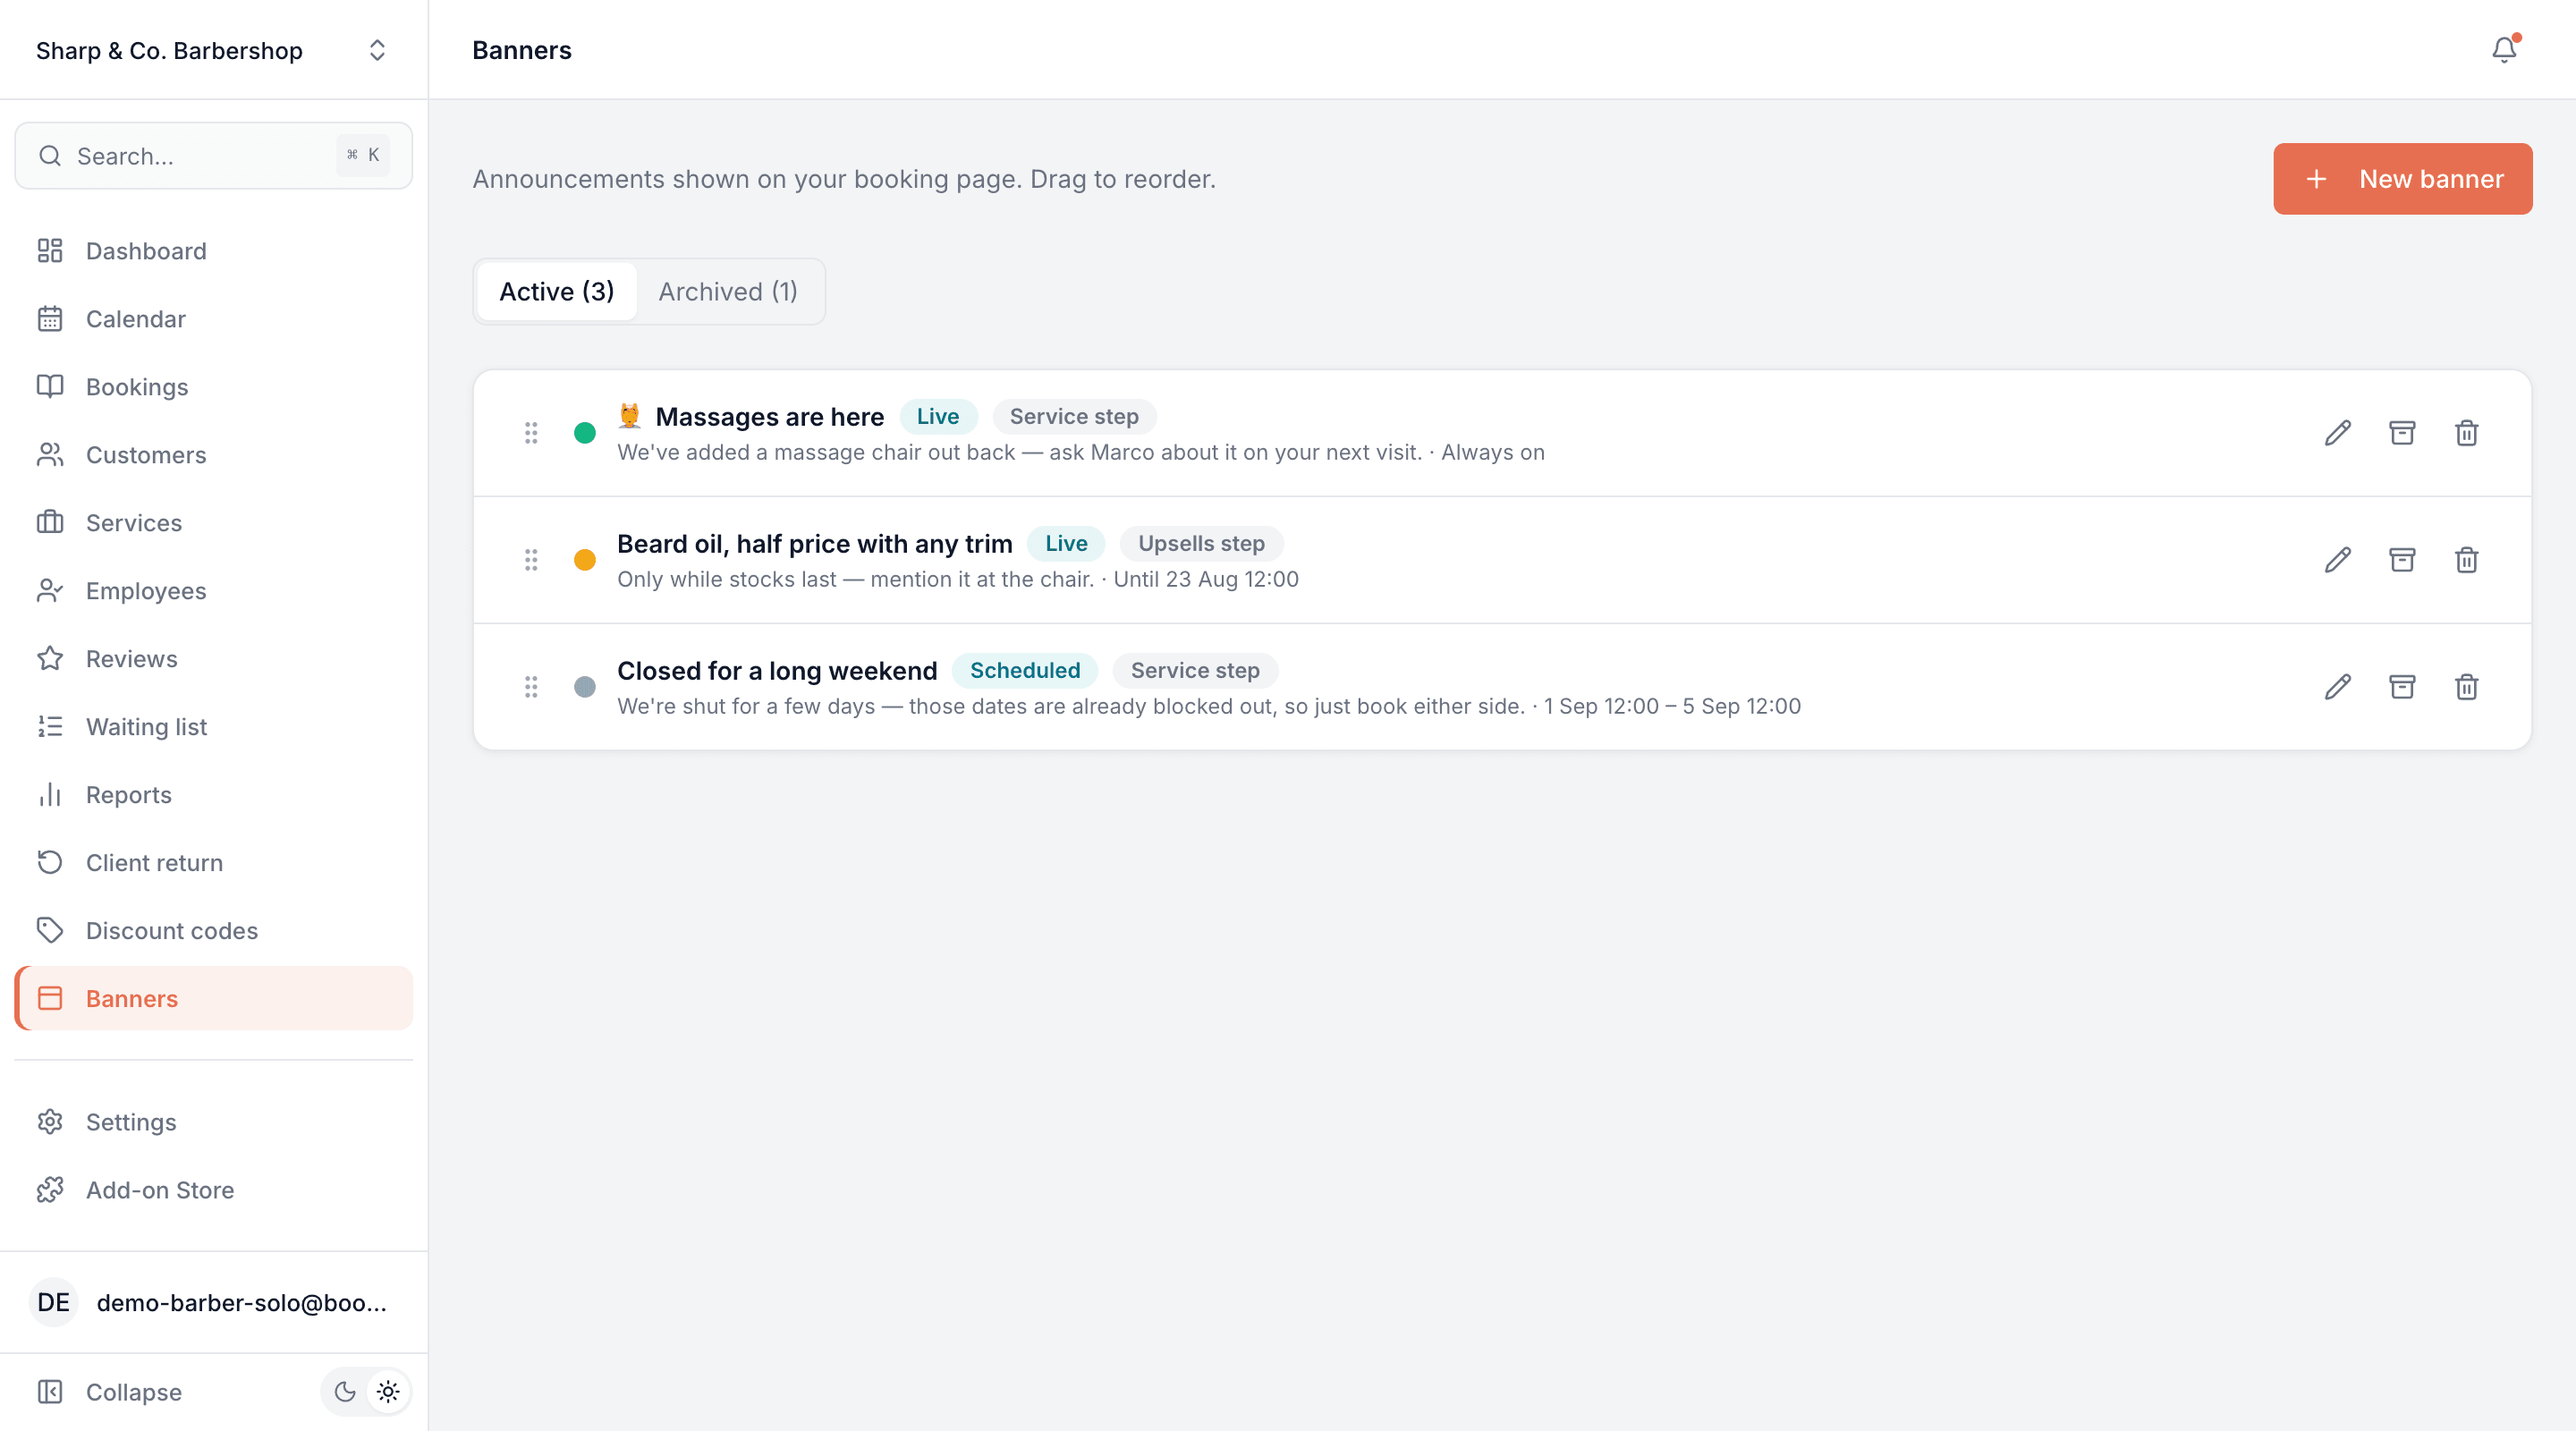Click the Scheduled badge

click(x=1025, y=670)
